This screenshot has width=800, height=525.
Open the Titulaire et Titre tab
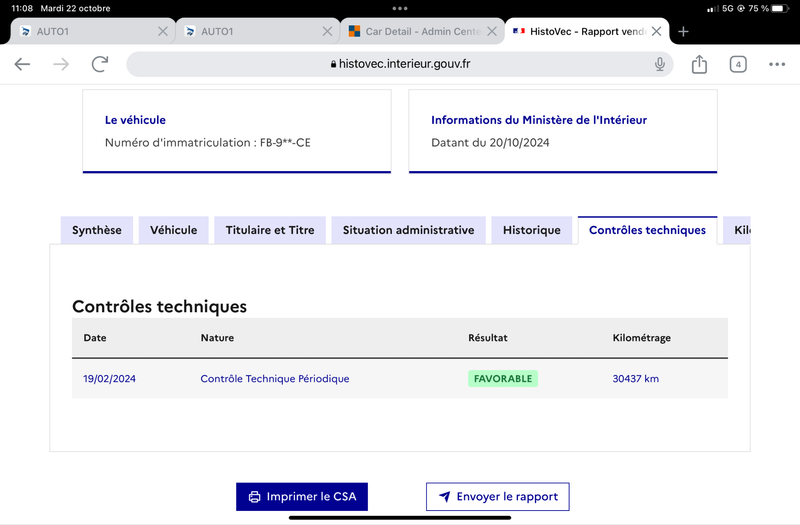tap(270, 230)
